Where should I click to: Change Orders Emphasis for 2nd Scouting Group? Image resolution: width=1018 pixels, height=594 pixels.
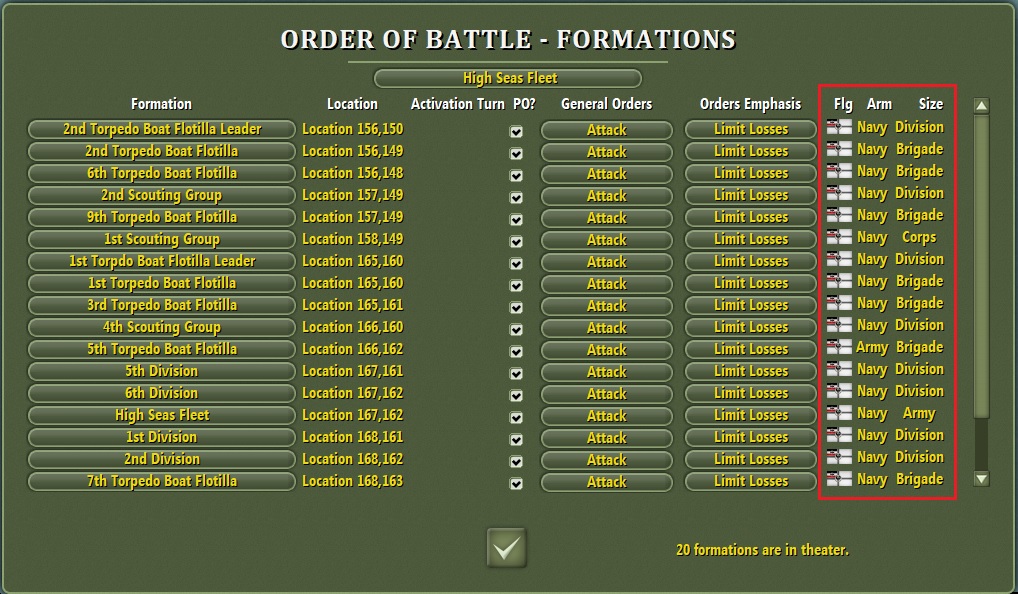pos(750,195)
